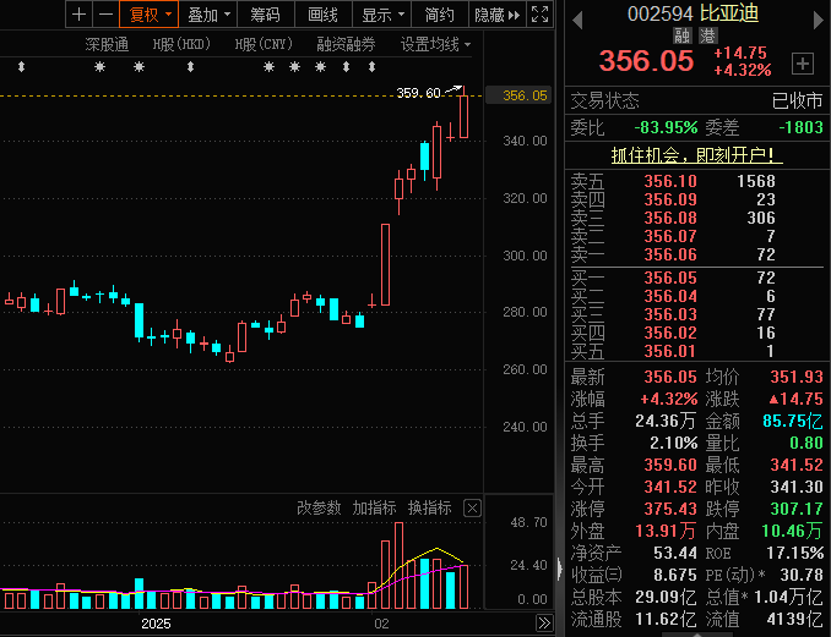Toggle the 深股通 overlay
The image size is (832, 638).
pyautogui.click(x=108, y=44)
